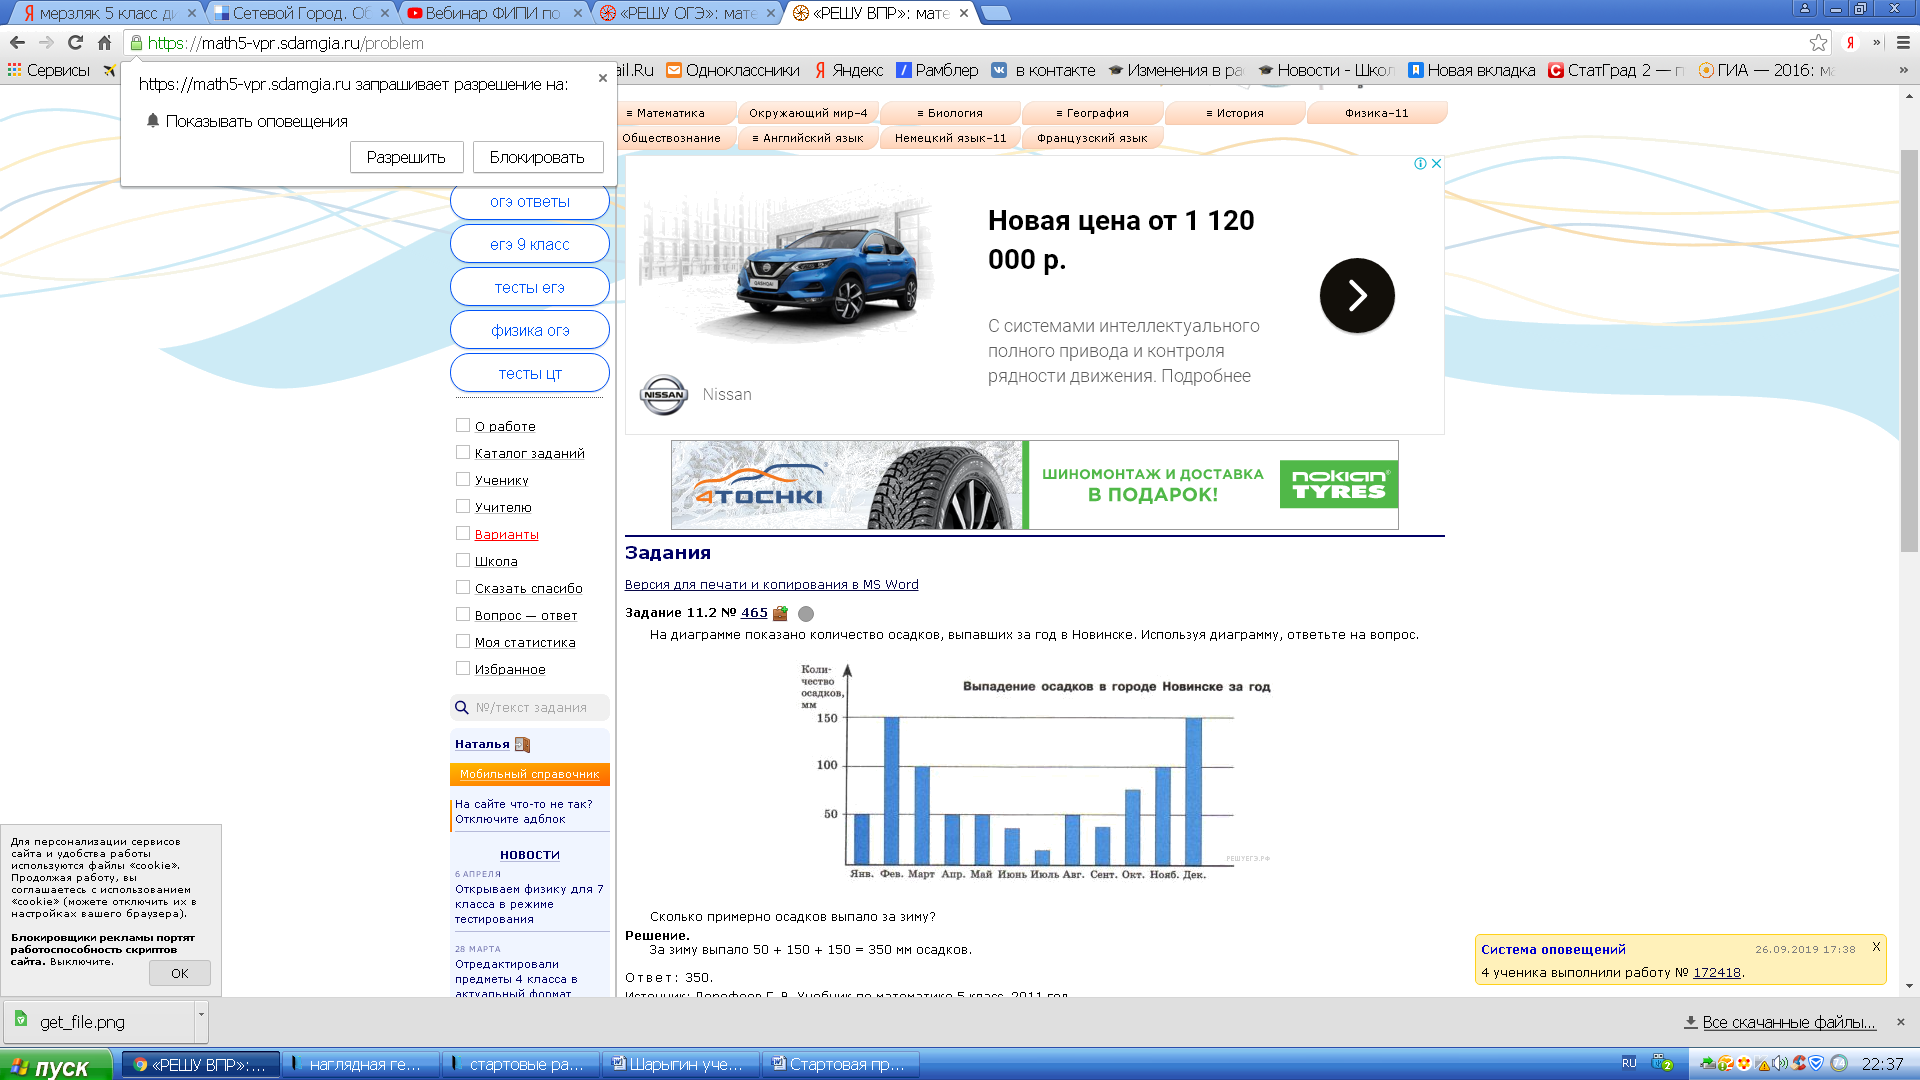
Task: Click the Мобильный справочник orange button
Action: click(x=529, y=774)
